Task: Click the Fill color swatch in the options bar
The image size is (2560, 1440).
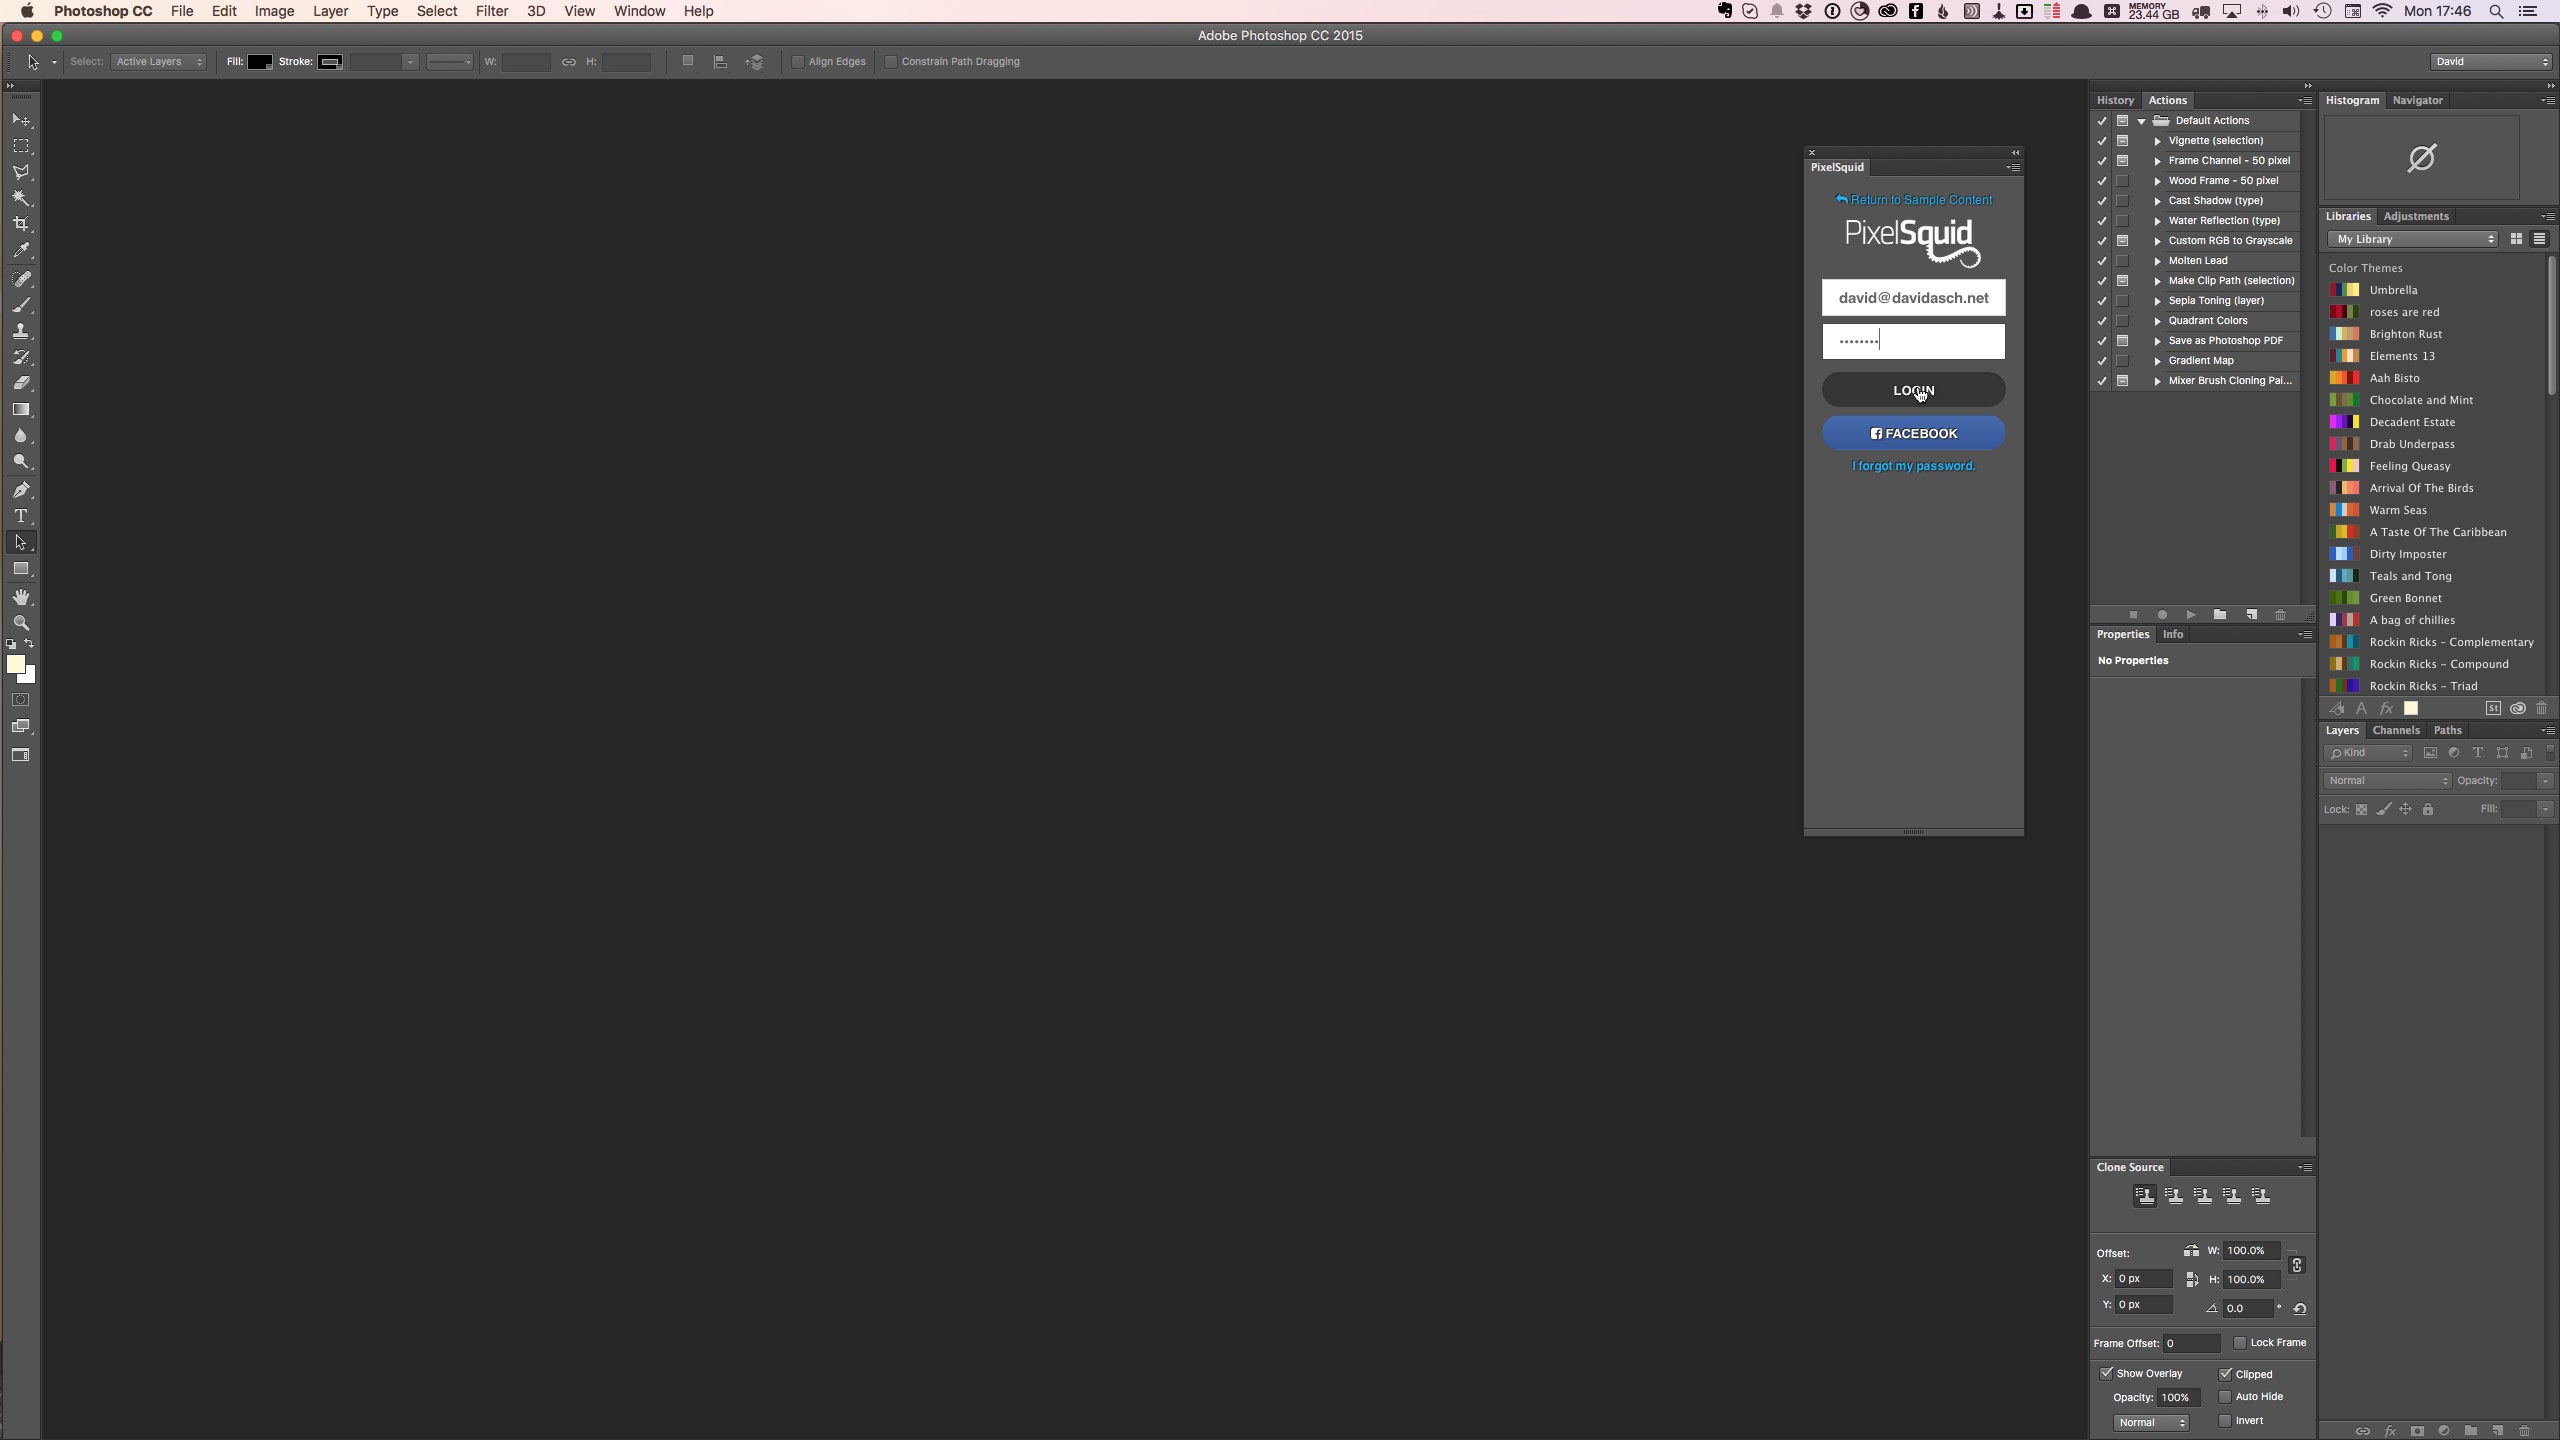Action: [x=260, y=62]
